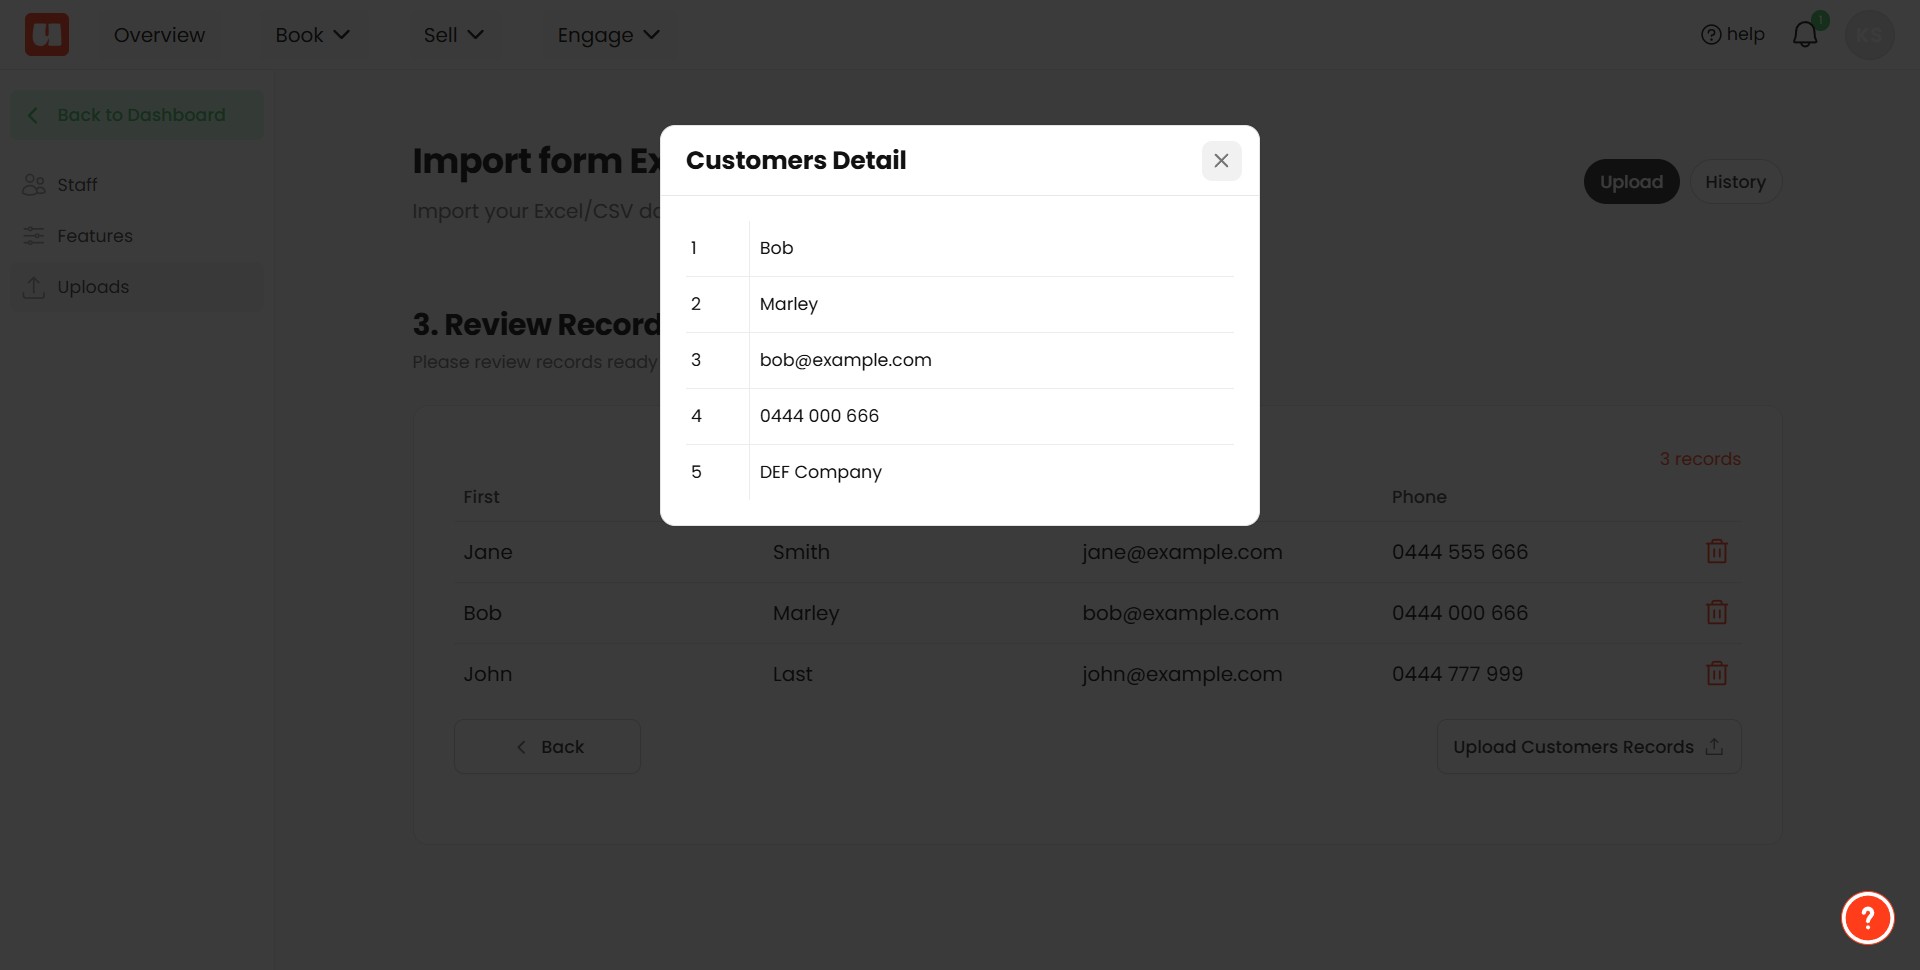This screenshot has width=1920, height=970.
Task: Expand the Engage dropdown menu
Action: (x=608, y=35)
